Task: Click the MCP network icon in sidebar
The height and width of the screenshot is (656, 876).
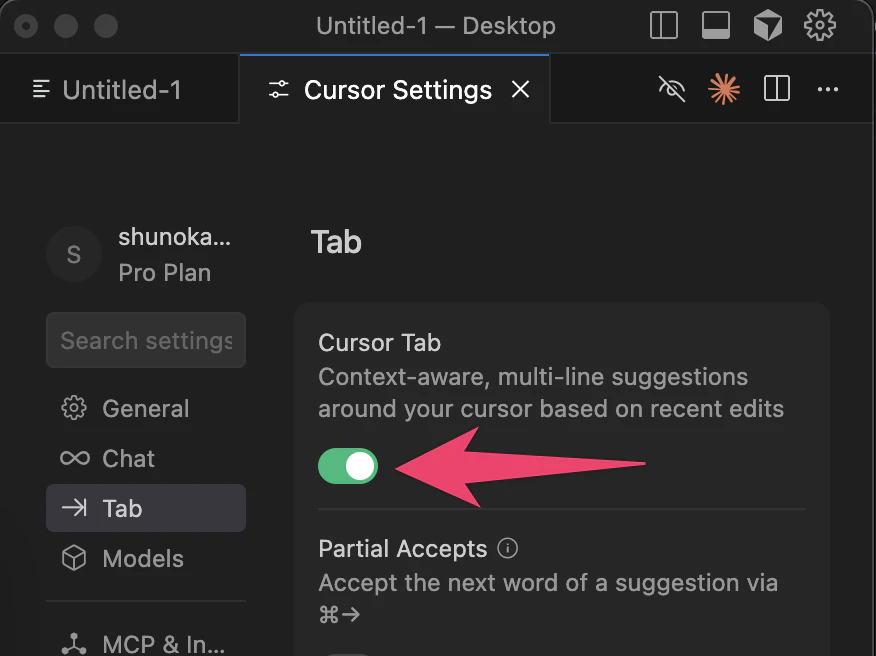Action: coord(74,644)
